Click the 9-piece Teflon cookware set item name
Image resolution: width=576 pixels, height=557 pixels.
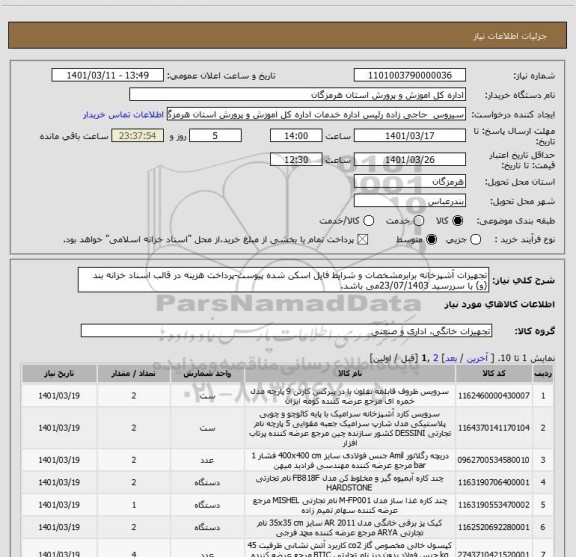[x=350, y=396]
